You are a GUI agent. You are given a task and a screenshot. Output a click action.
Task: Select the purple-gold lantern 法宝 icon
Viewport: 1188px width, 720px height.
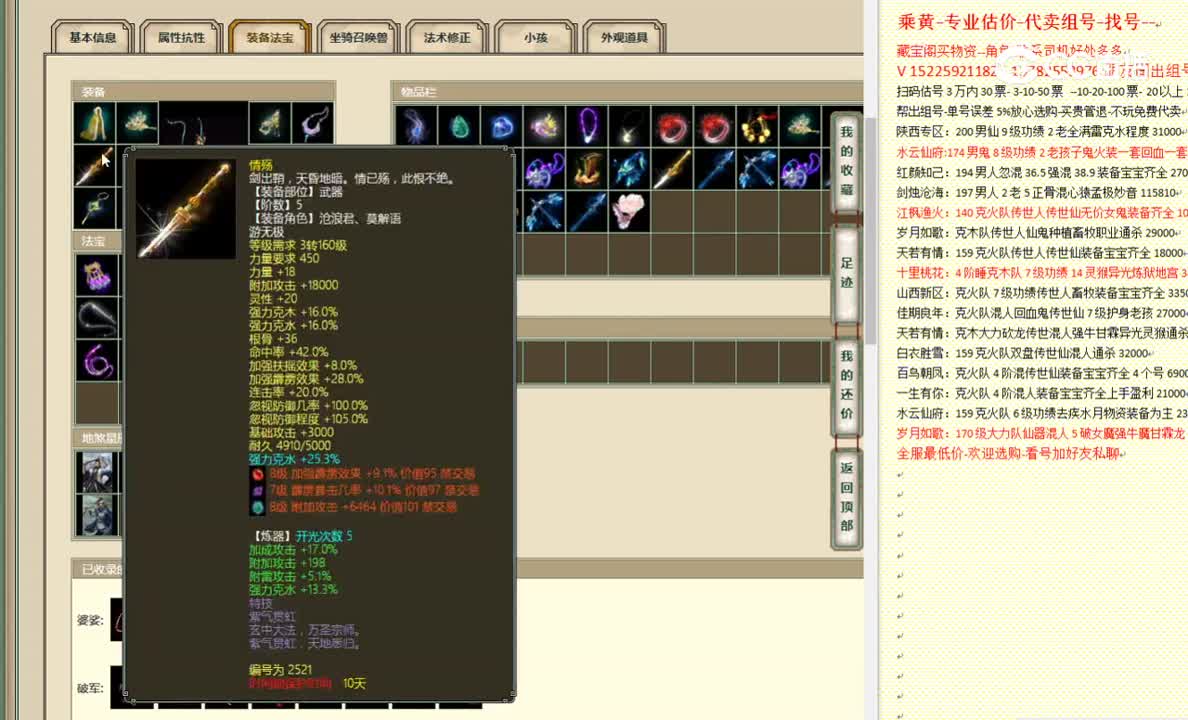click(97, 274)
